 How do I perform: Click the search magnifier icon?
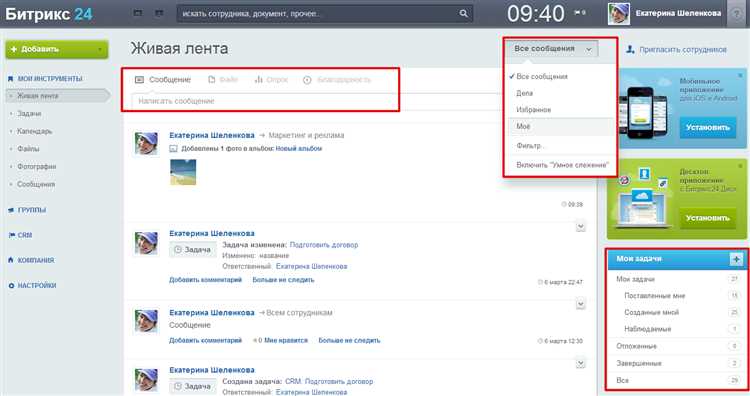point(463,13)
